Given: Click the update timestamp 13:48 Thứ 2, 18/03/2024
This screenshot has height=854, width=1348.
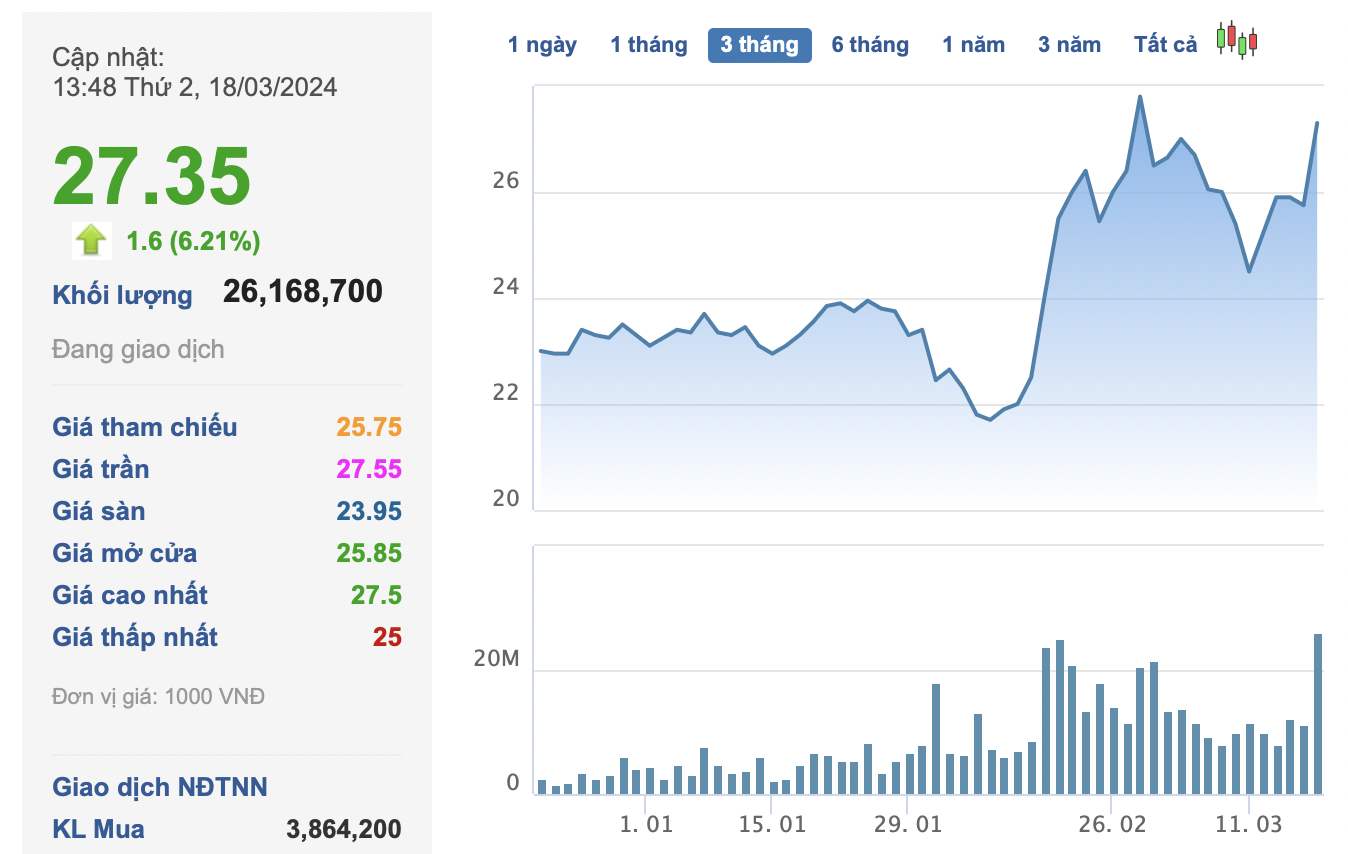Looking at the screenshot, I should [195, 87].
